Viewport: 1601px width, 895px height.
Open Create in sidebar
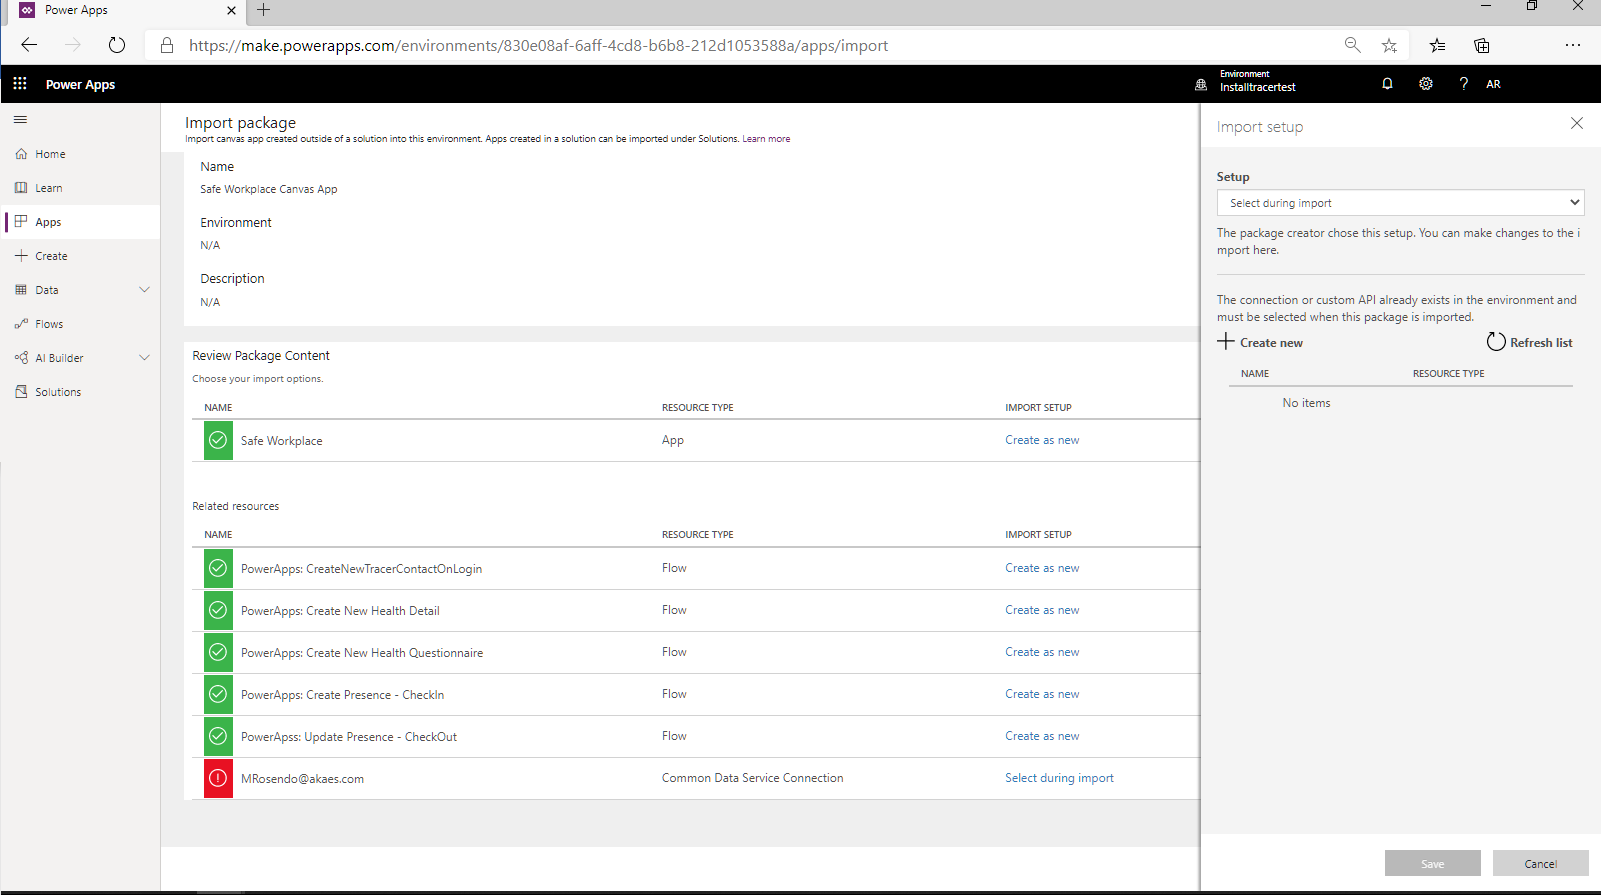coord(80,256)
